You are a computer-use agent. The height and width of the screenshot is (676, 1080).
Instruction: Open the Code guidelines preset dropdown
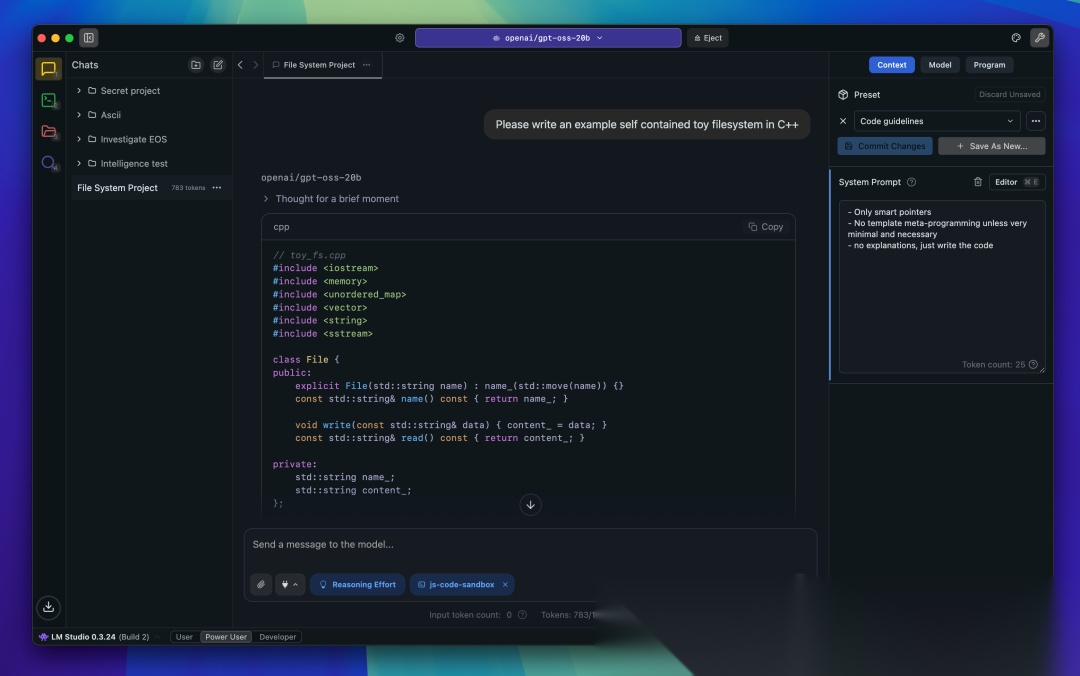tap(937, 121)
